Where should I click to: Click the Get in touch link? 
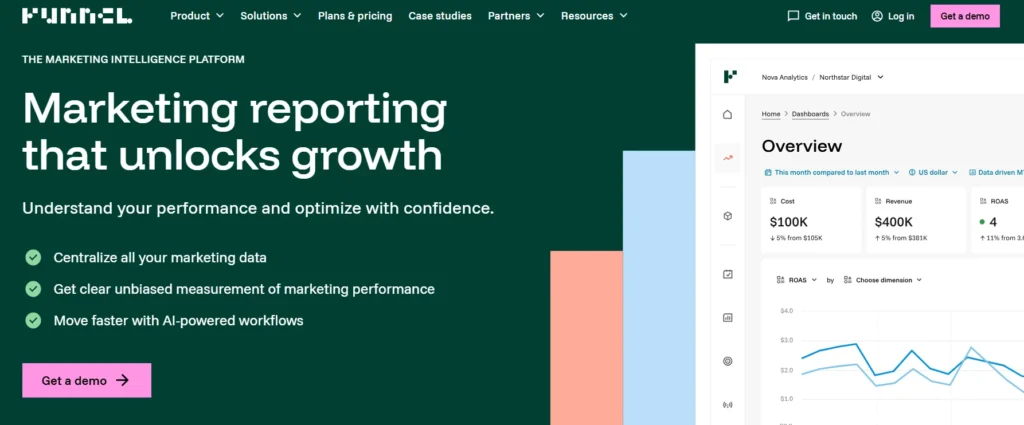[822, 16]
